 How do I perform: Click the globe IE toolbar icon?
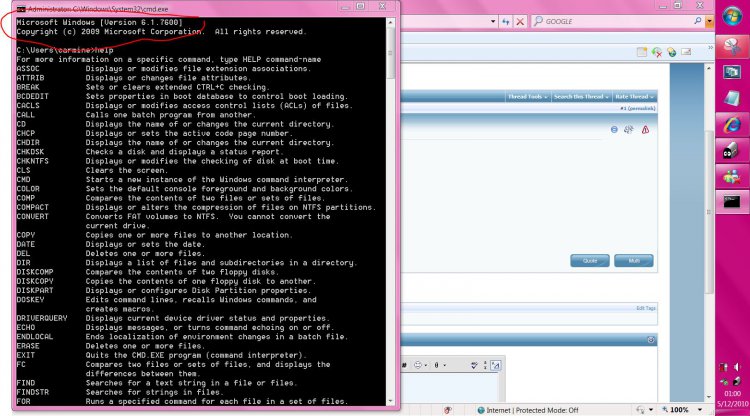(x=672, y=52)
